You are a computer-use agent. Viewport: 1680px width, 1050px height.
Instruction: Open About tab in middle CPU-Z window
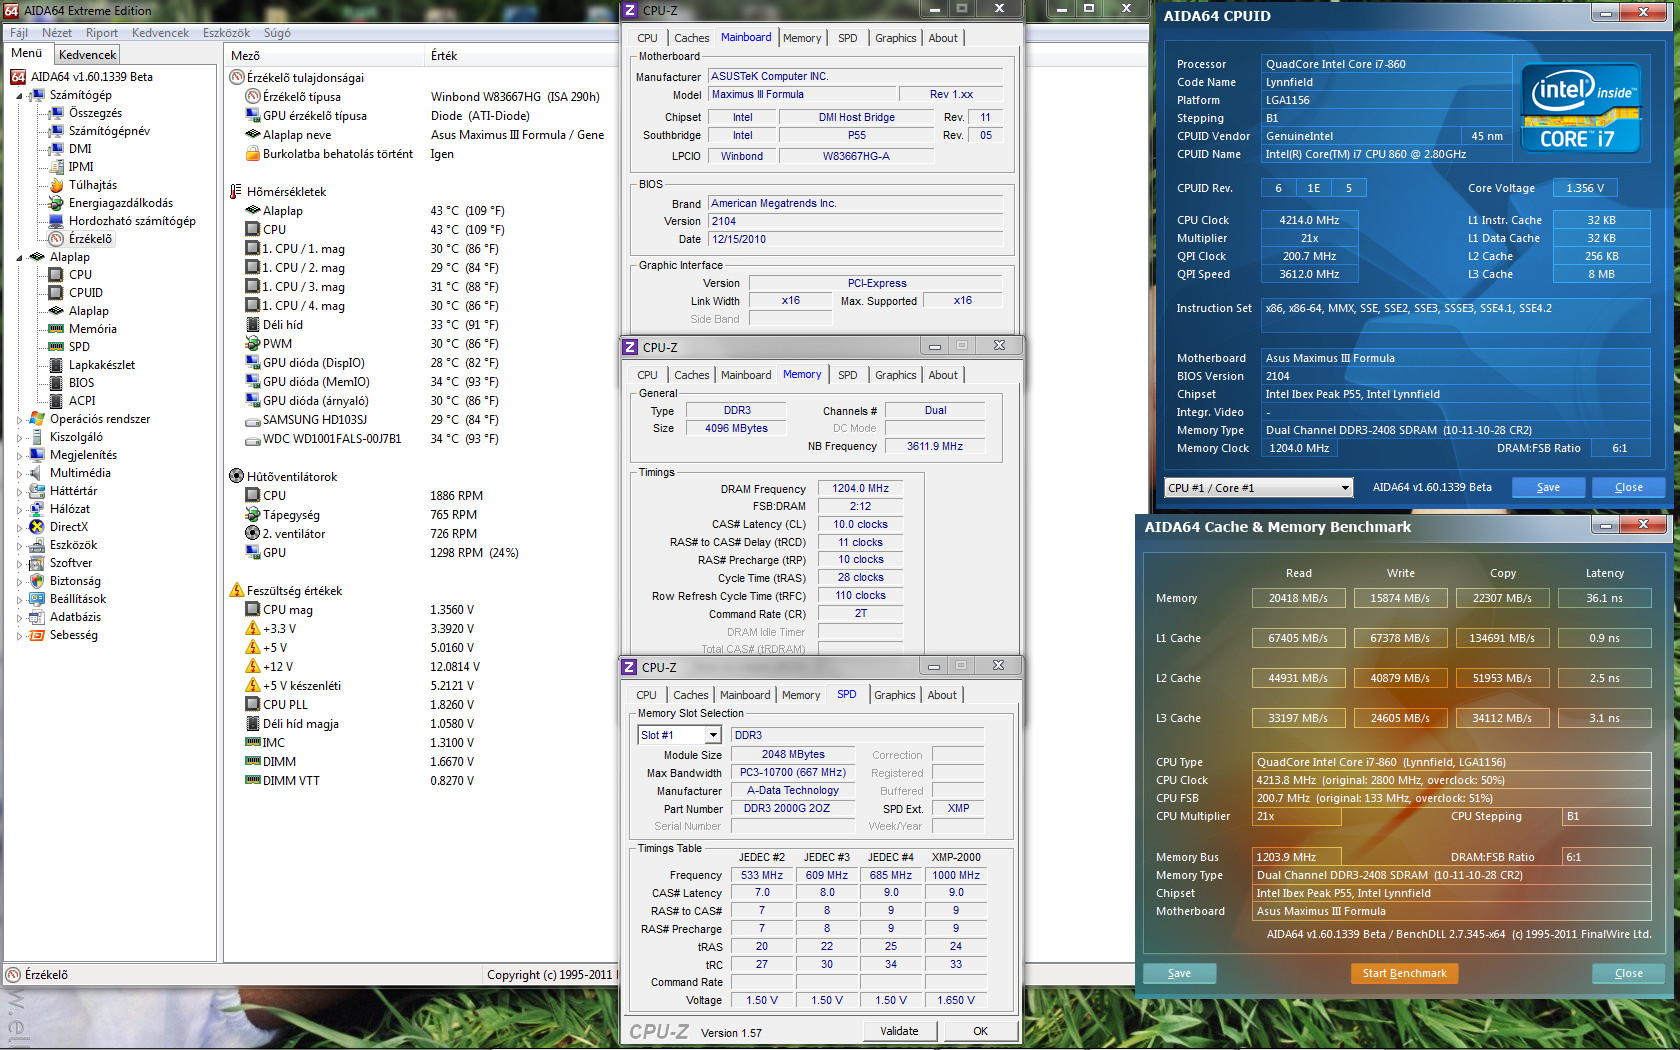(x=943, y=375)
